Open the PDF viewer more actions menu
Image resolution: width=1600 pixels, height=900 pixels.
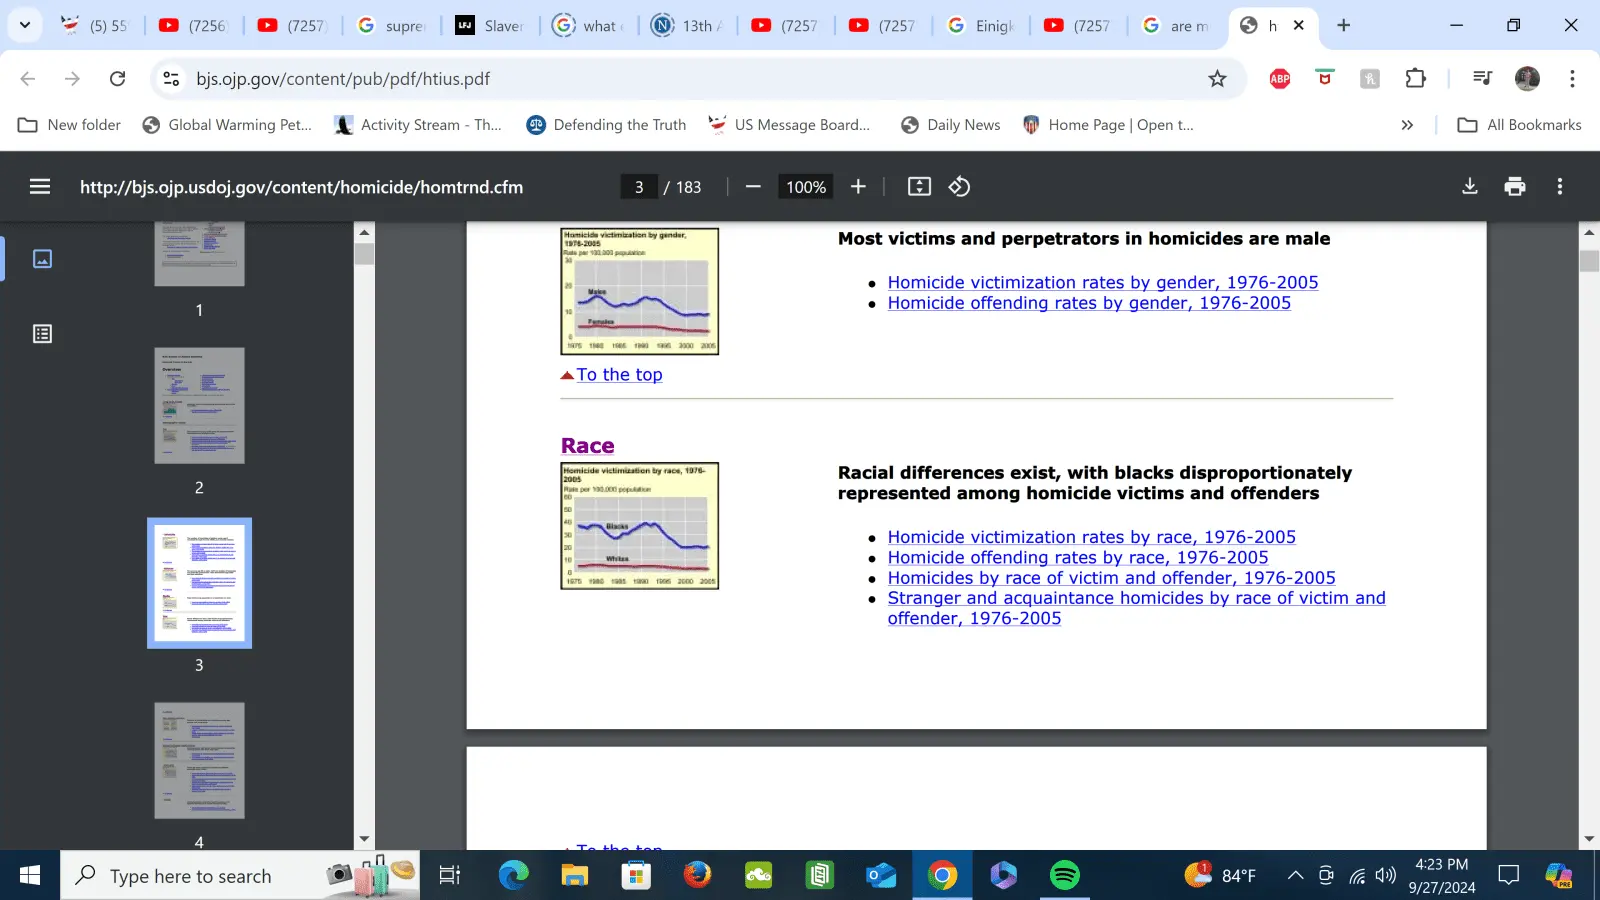(x=1559, y=186)
